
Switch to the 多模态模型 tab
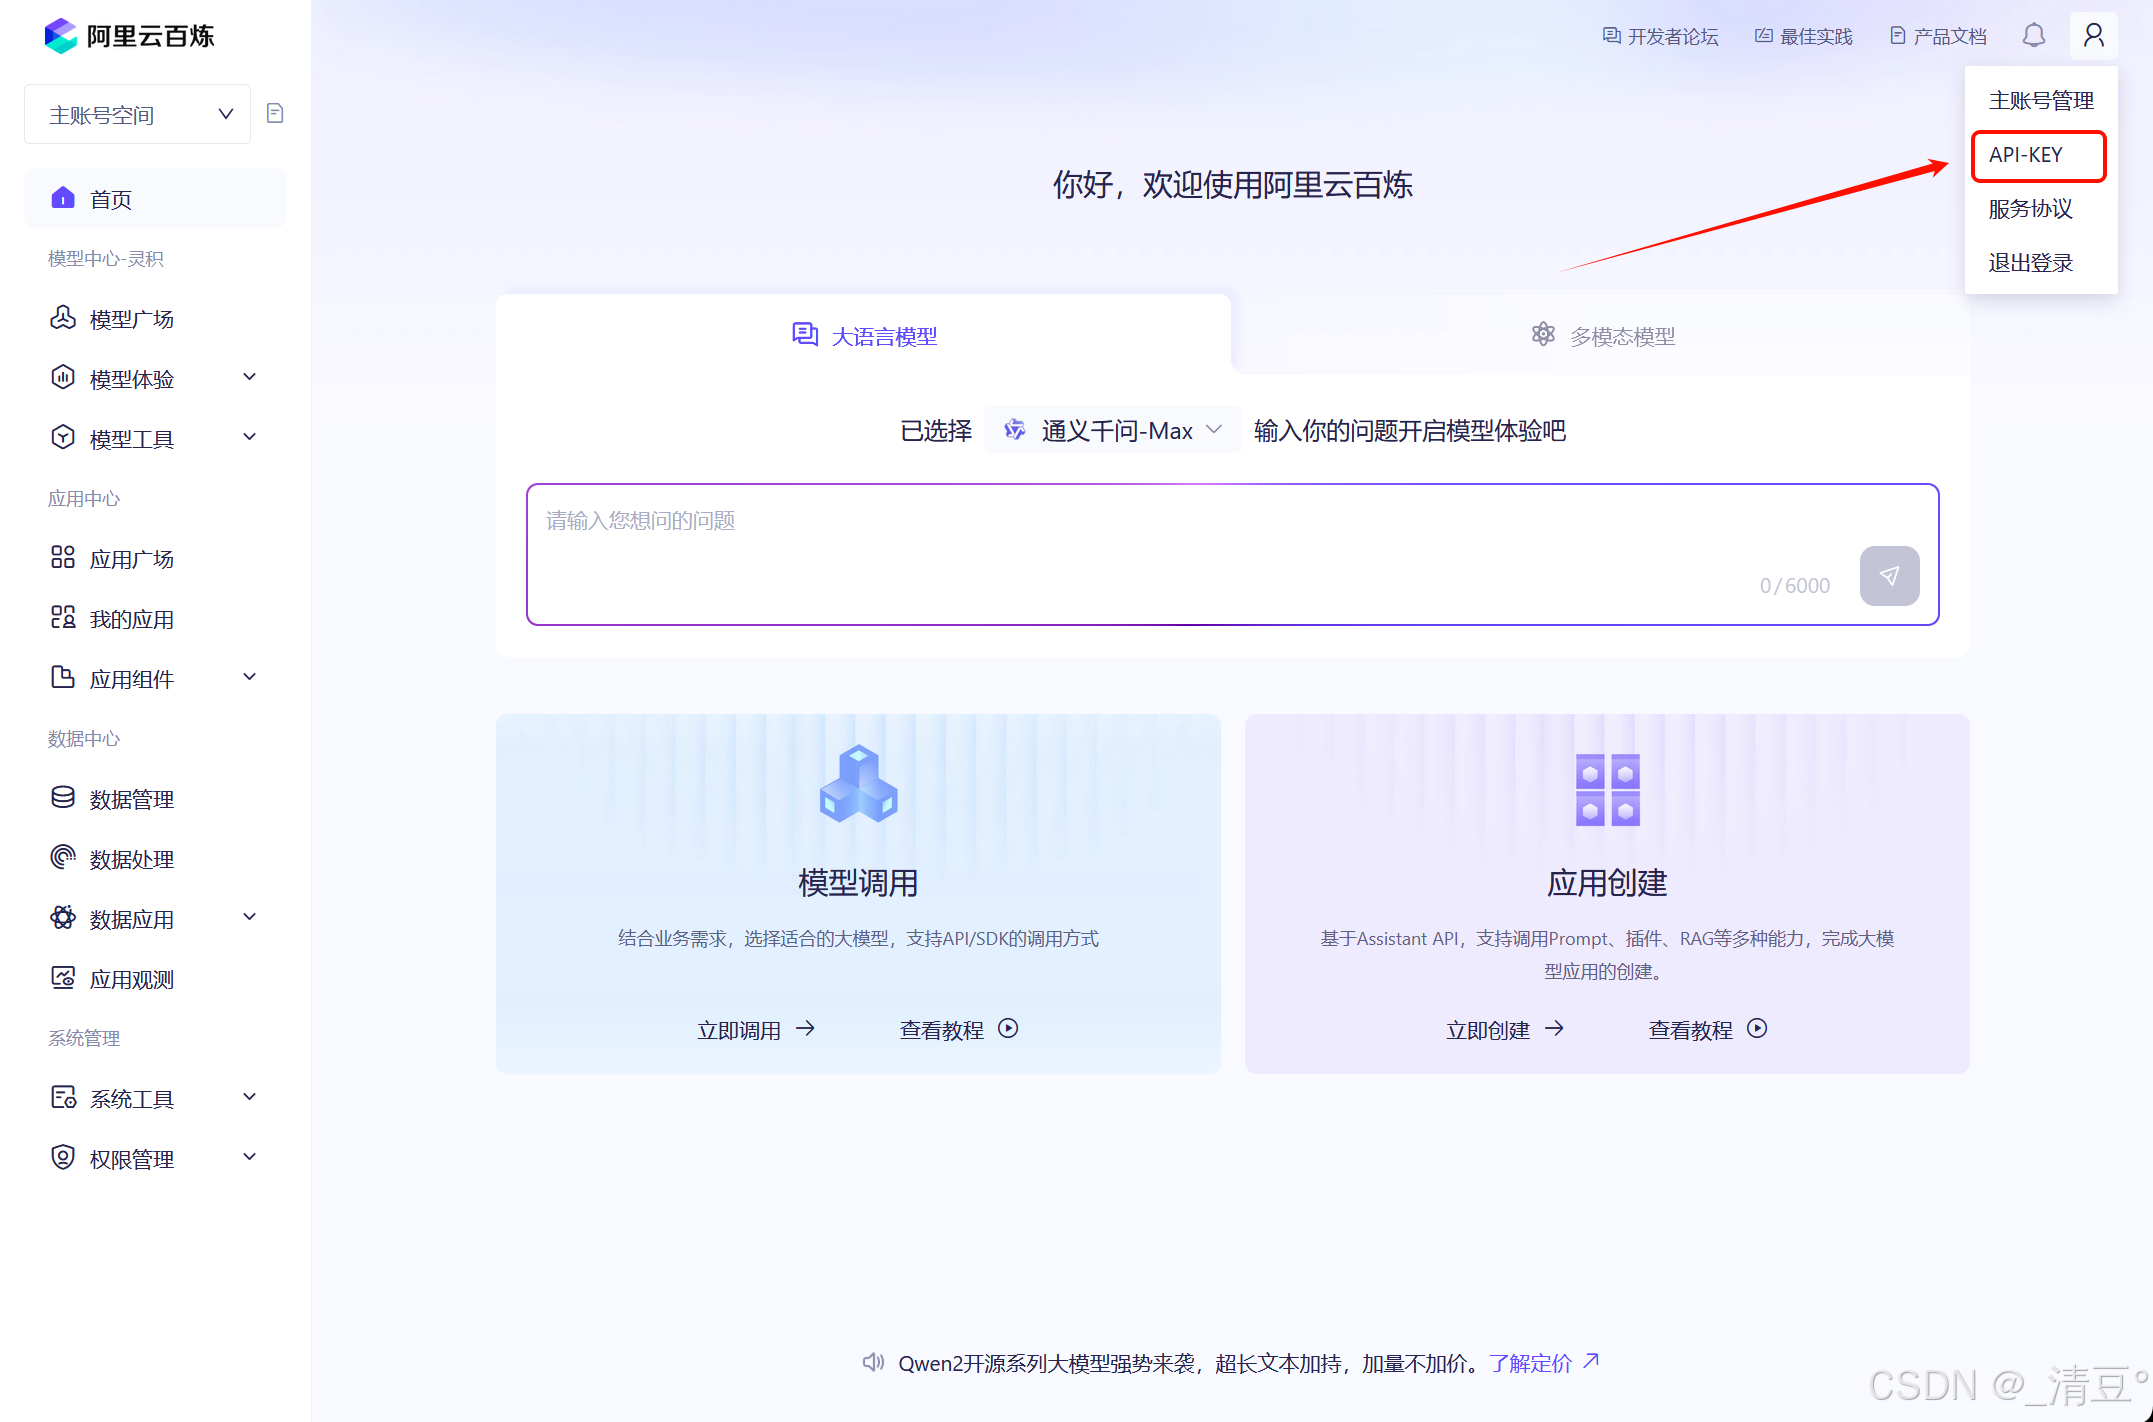point(1602,336)
